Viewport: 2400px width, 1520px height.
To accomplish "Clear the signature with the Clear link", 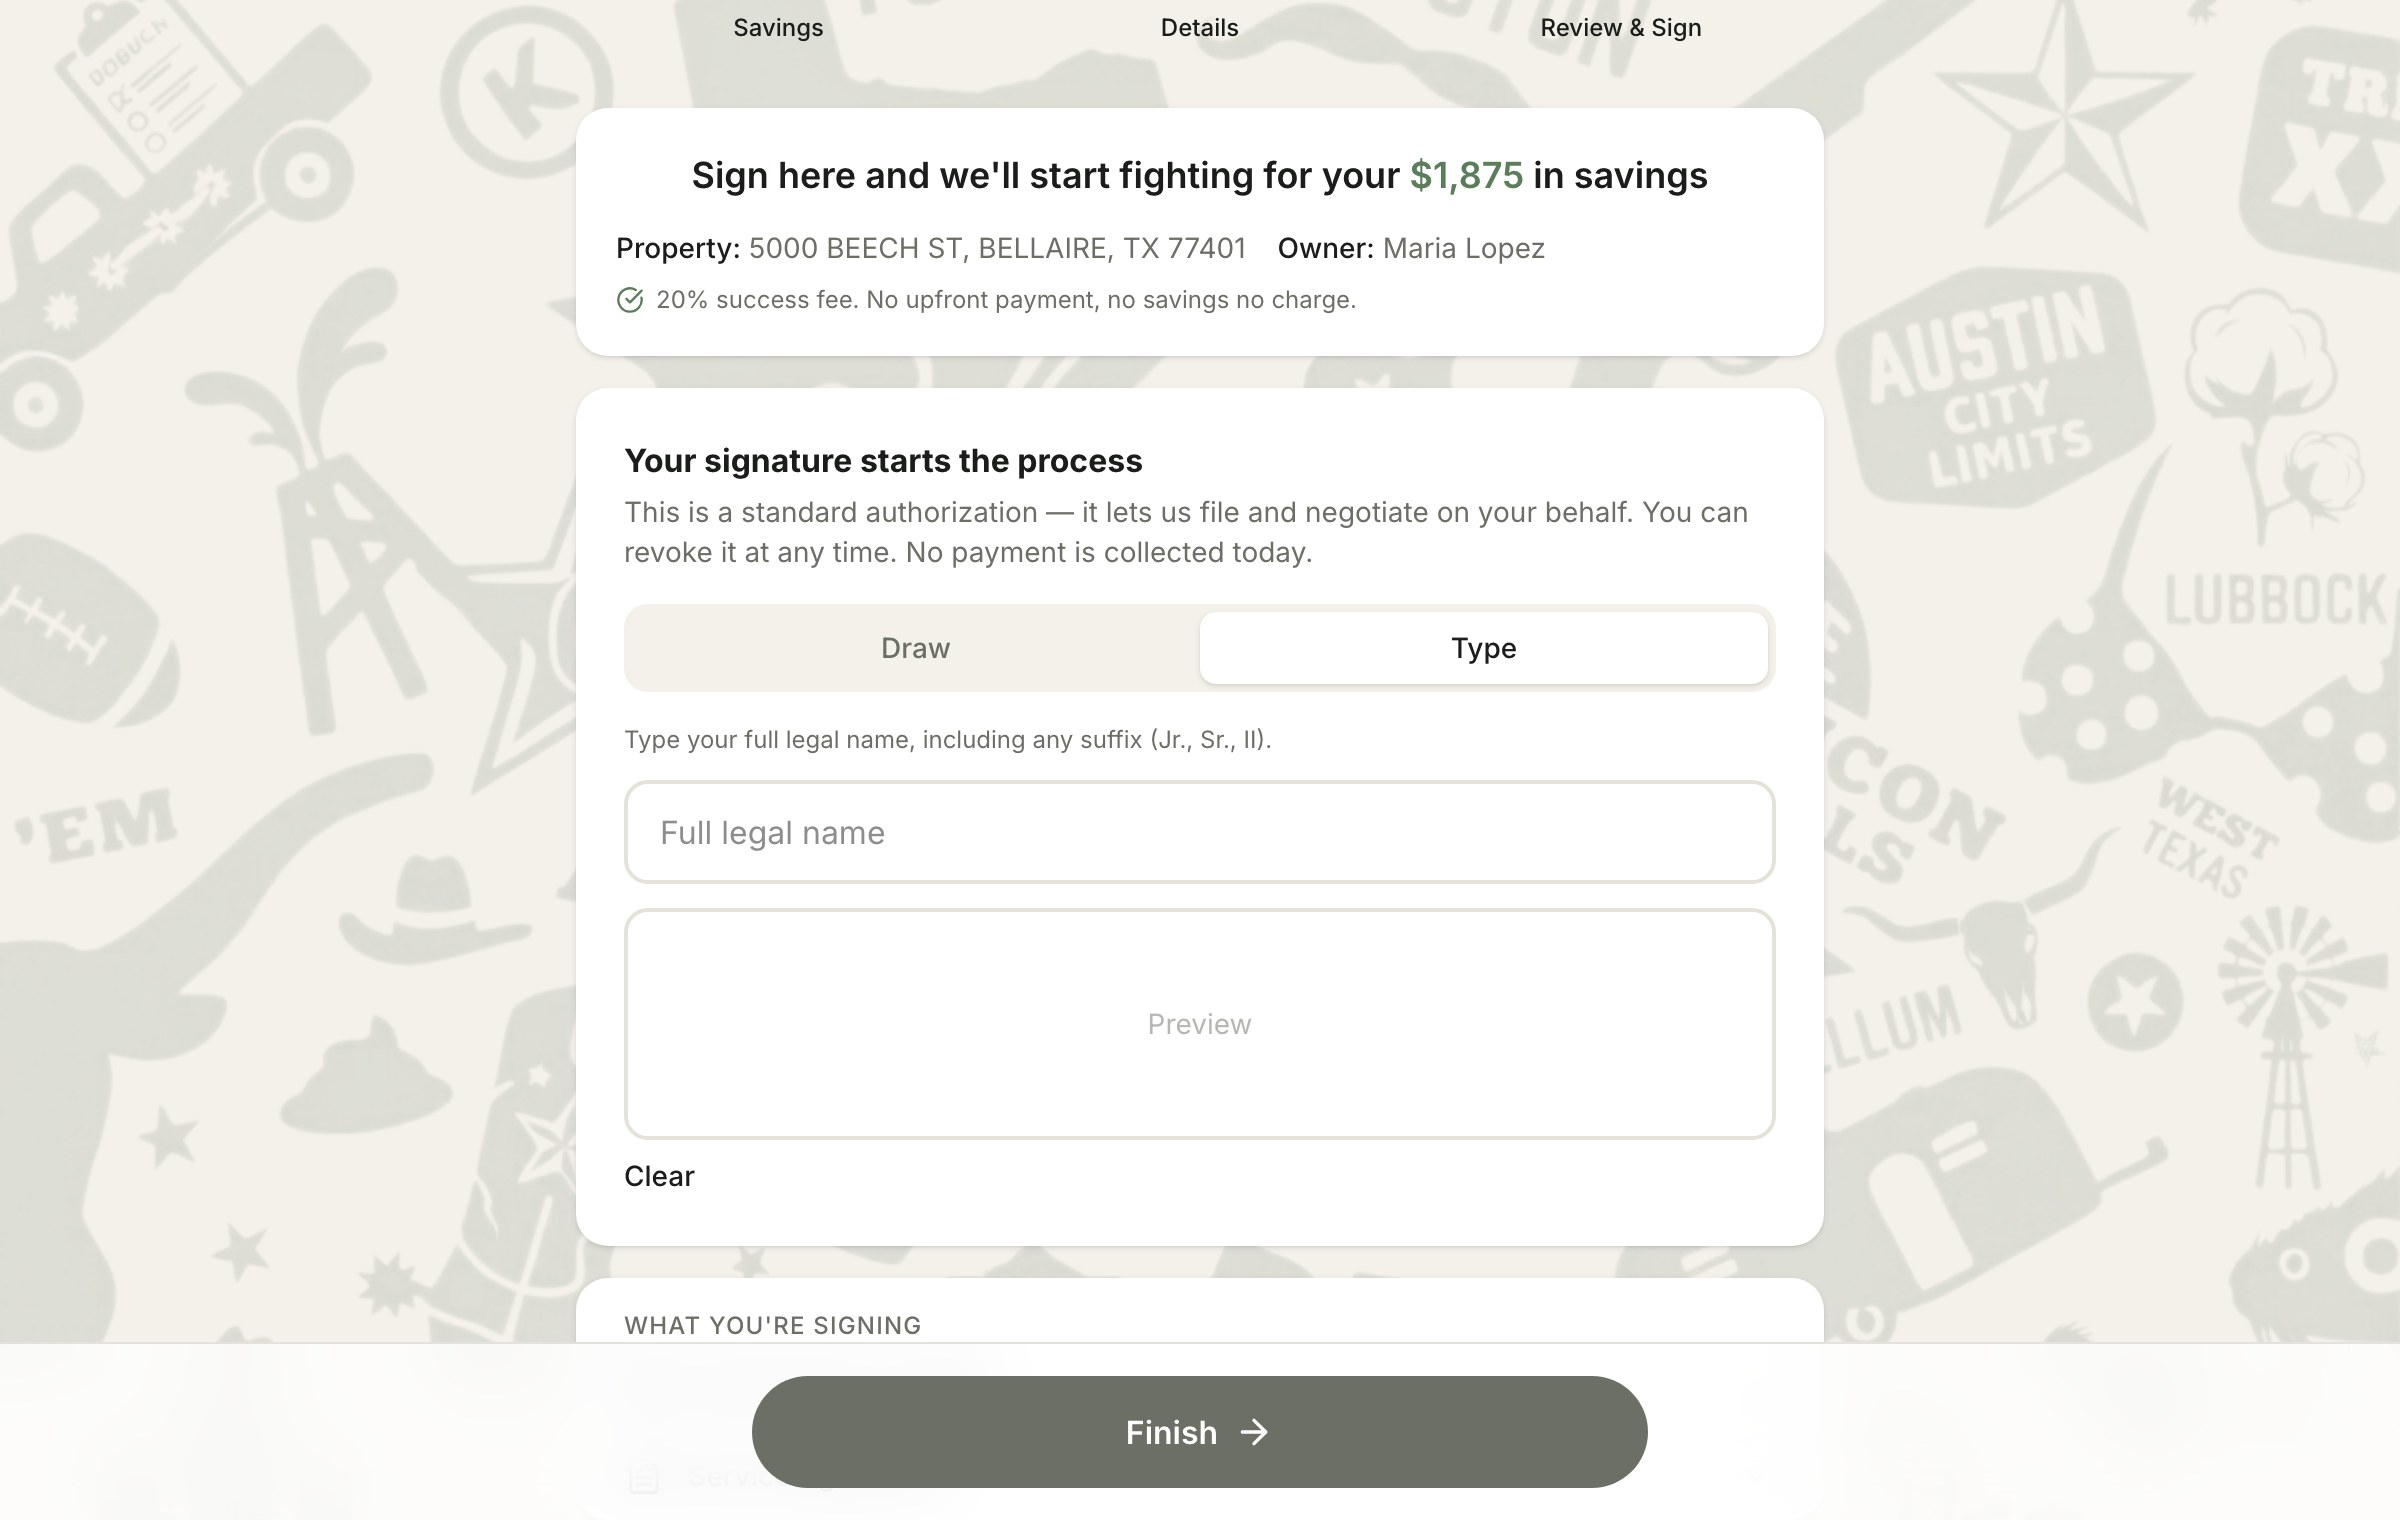I will point(659,1176).
